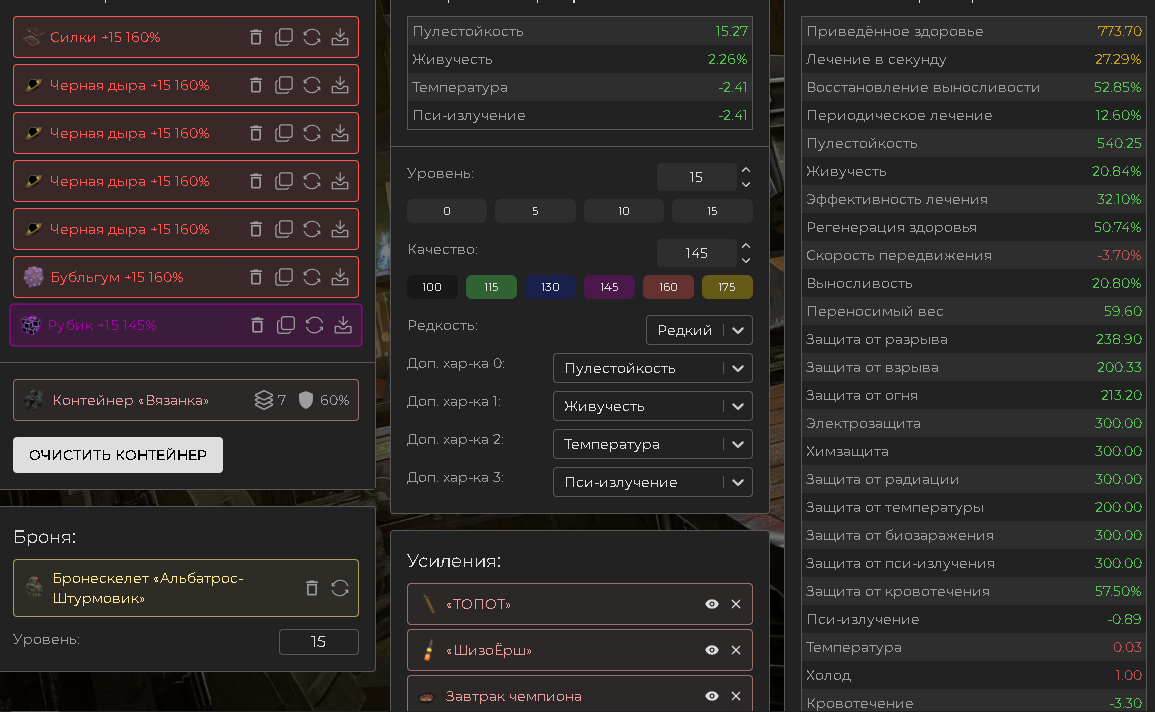Hide the «ШизоЁрш» boost via eye icon
Screen dimensions: 1155x712
[712, 650]
